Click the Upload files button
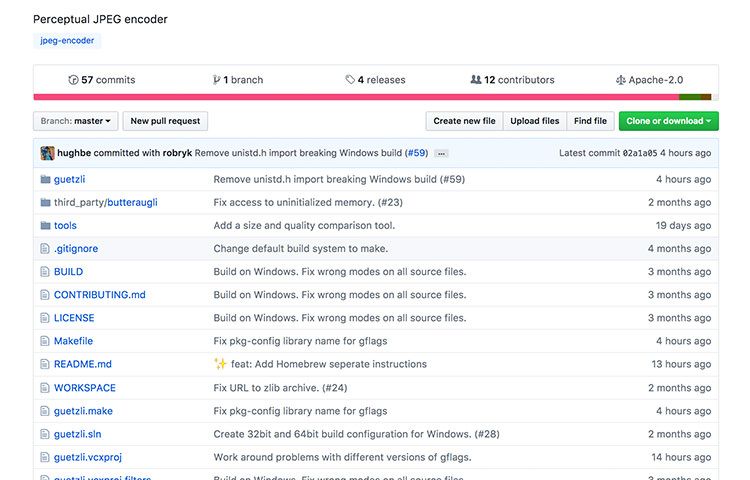 [x=534, y=121]
